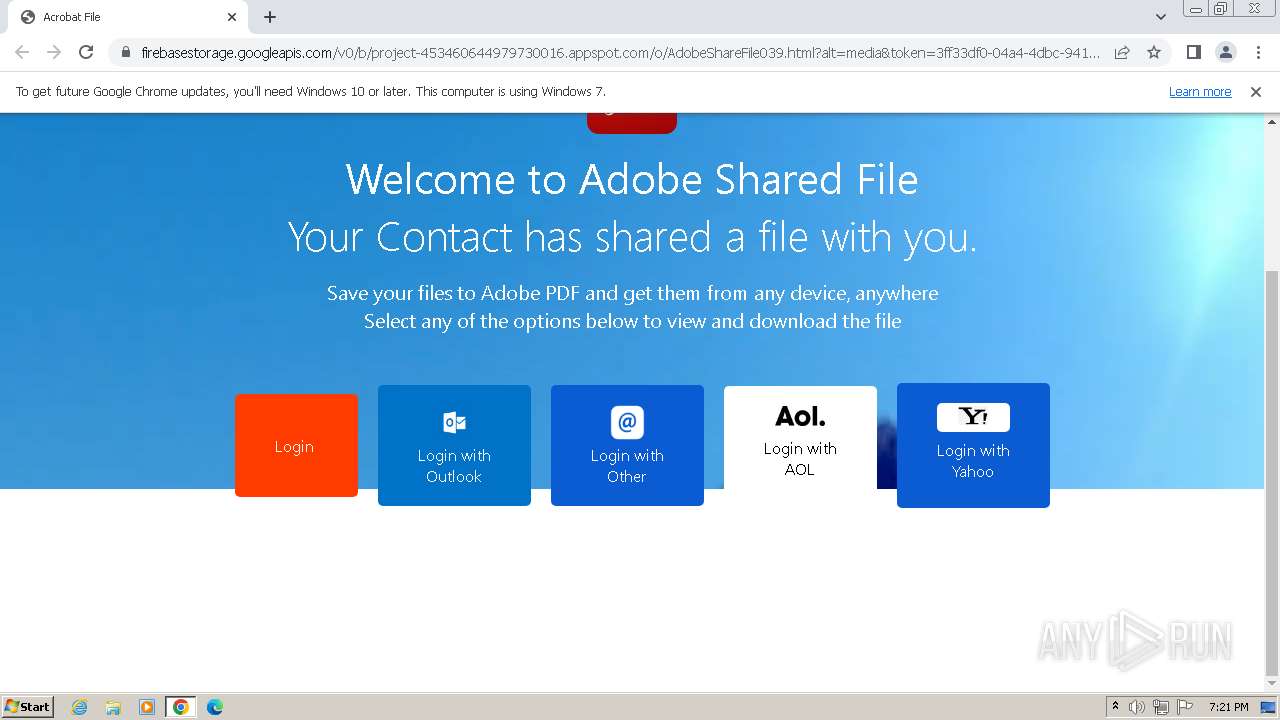The height and width of the screenshot is (720, 1280).
Task: Open Action Center flag icon
Action: (x=1185, y=707)
